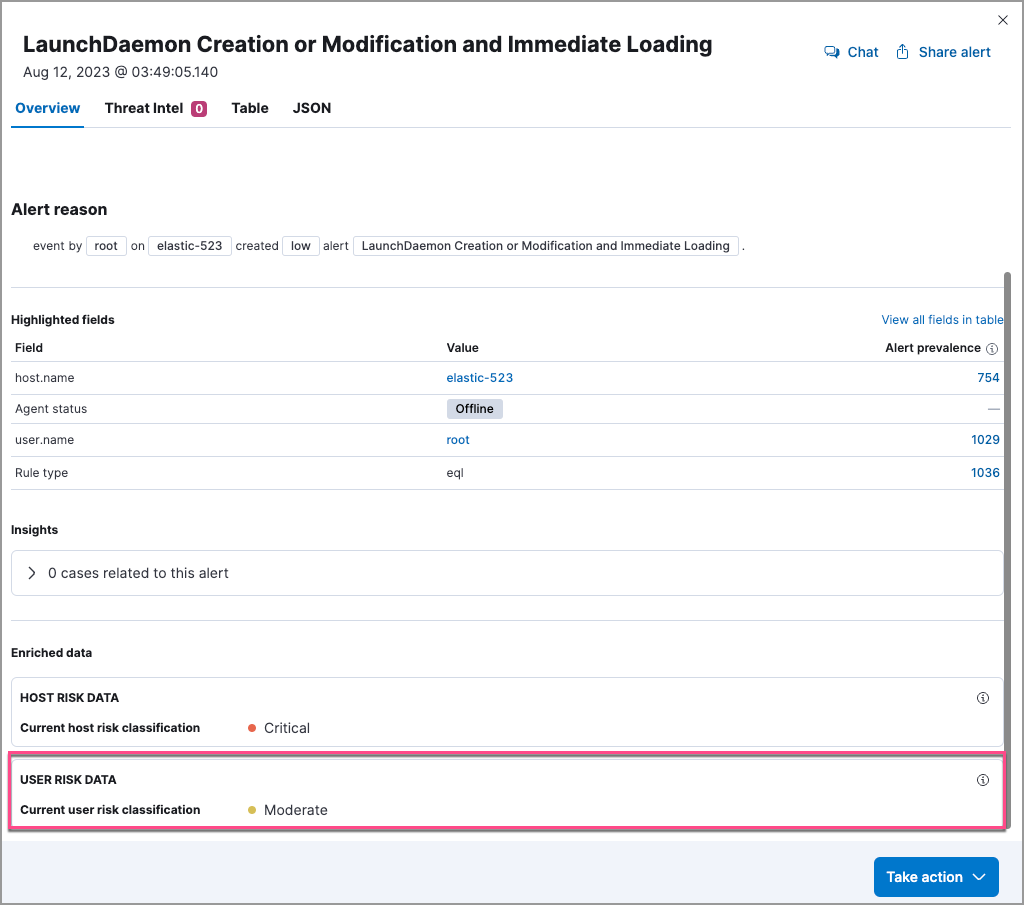
Task: Click the Share alert icon
Action: (x=903, y=51)
